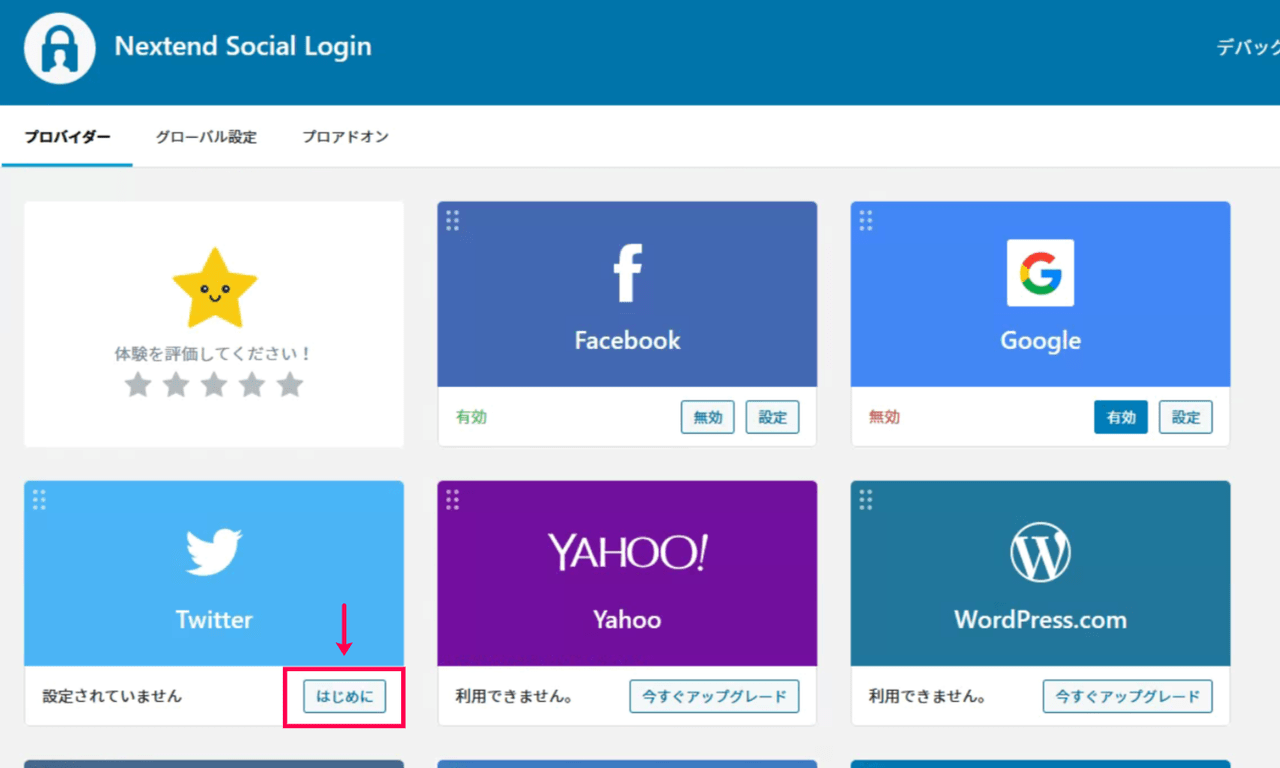Click the デバッグ link in the header
This screenshot has height=768, width=1280.
click(1247, 47)
